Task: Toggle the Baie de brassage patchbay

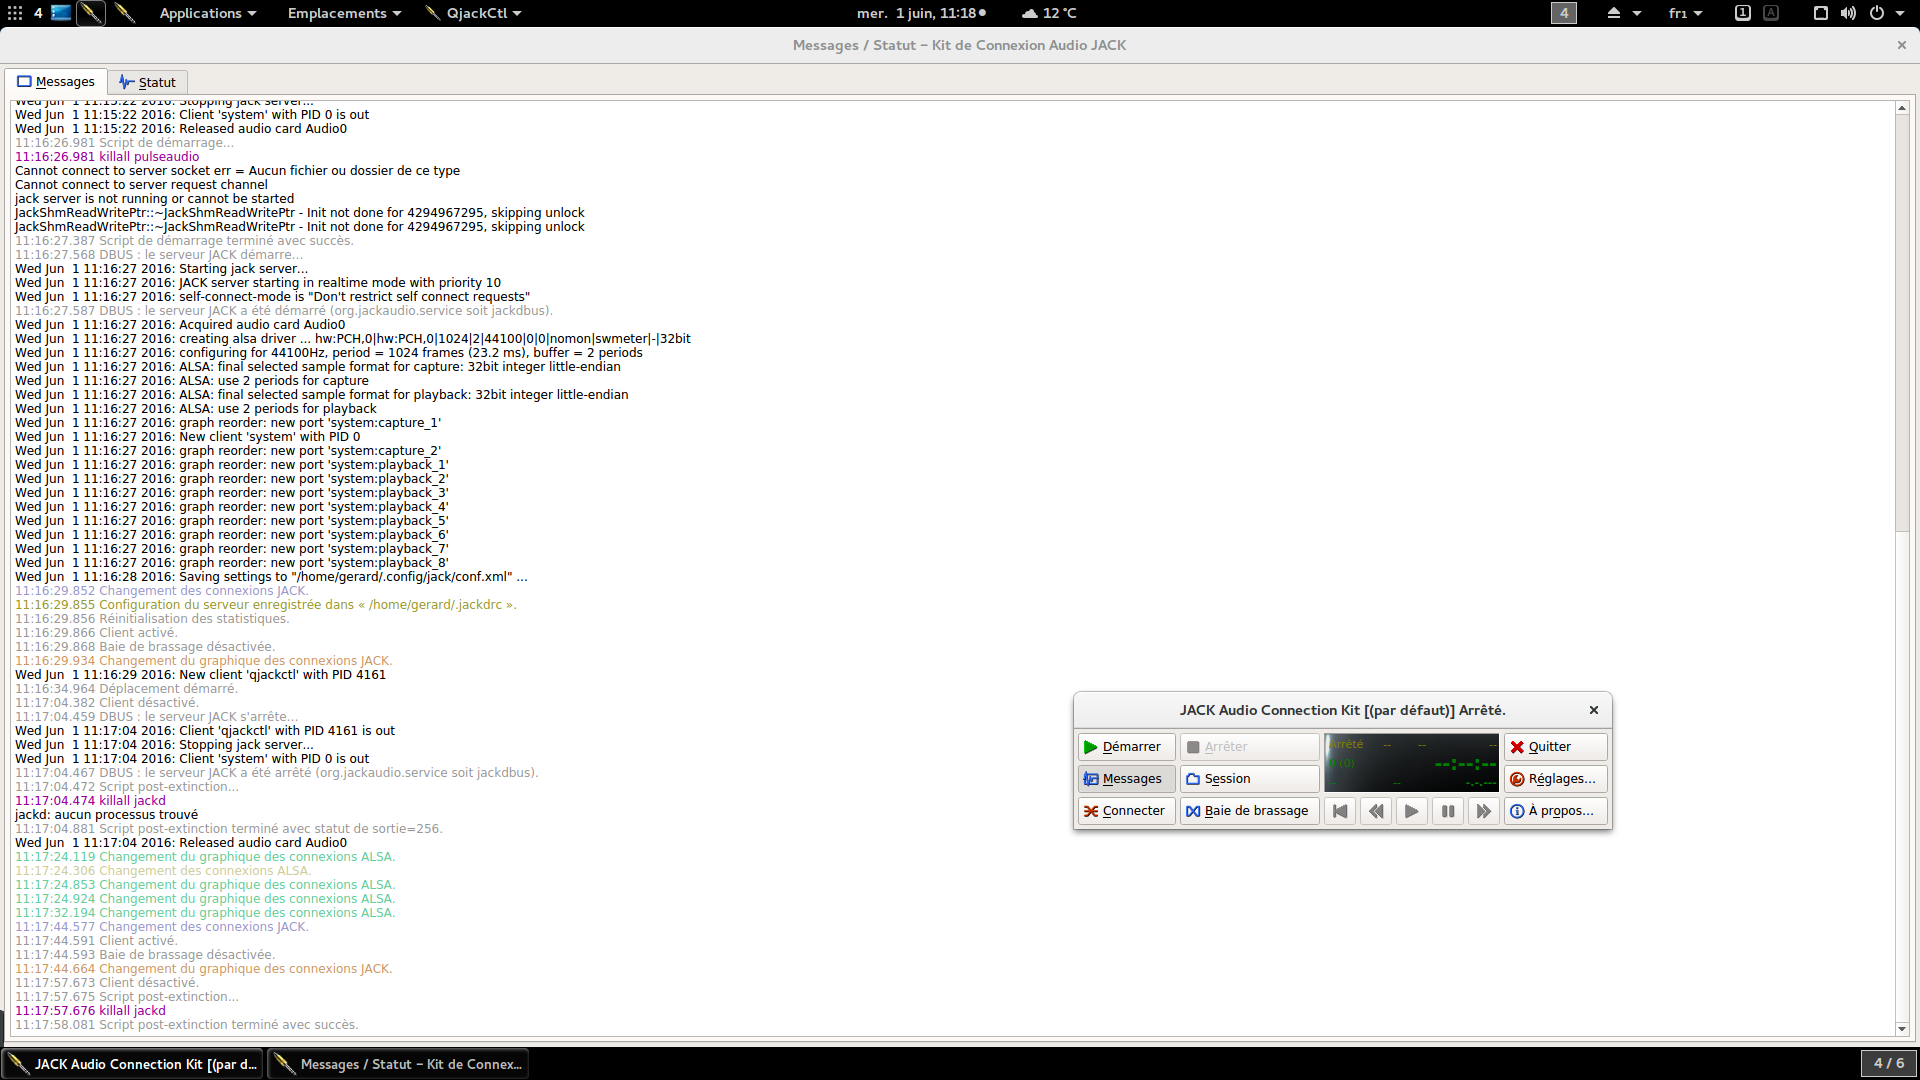Action: [1249, 811]
